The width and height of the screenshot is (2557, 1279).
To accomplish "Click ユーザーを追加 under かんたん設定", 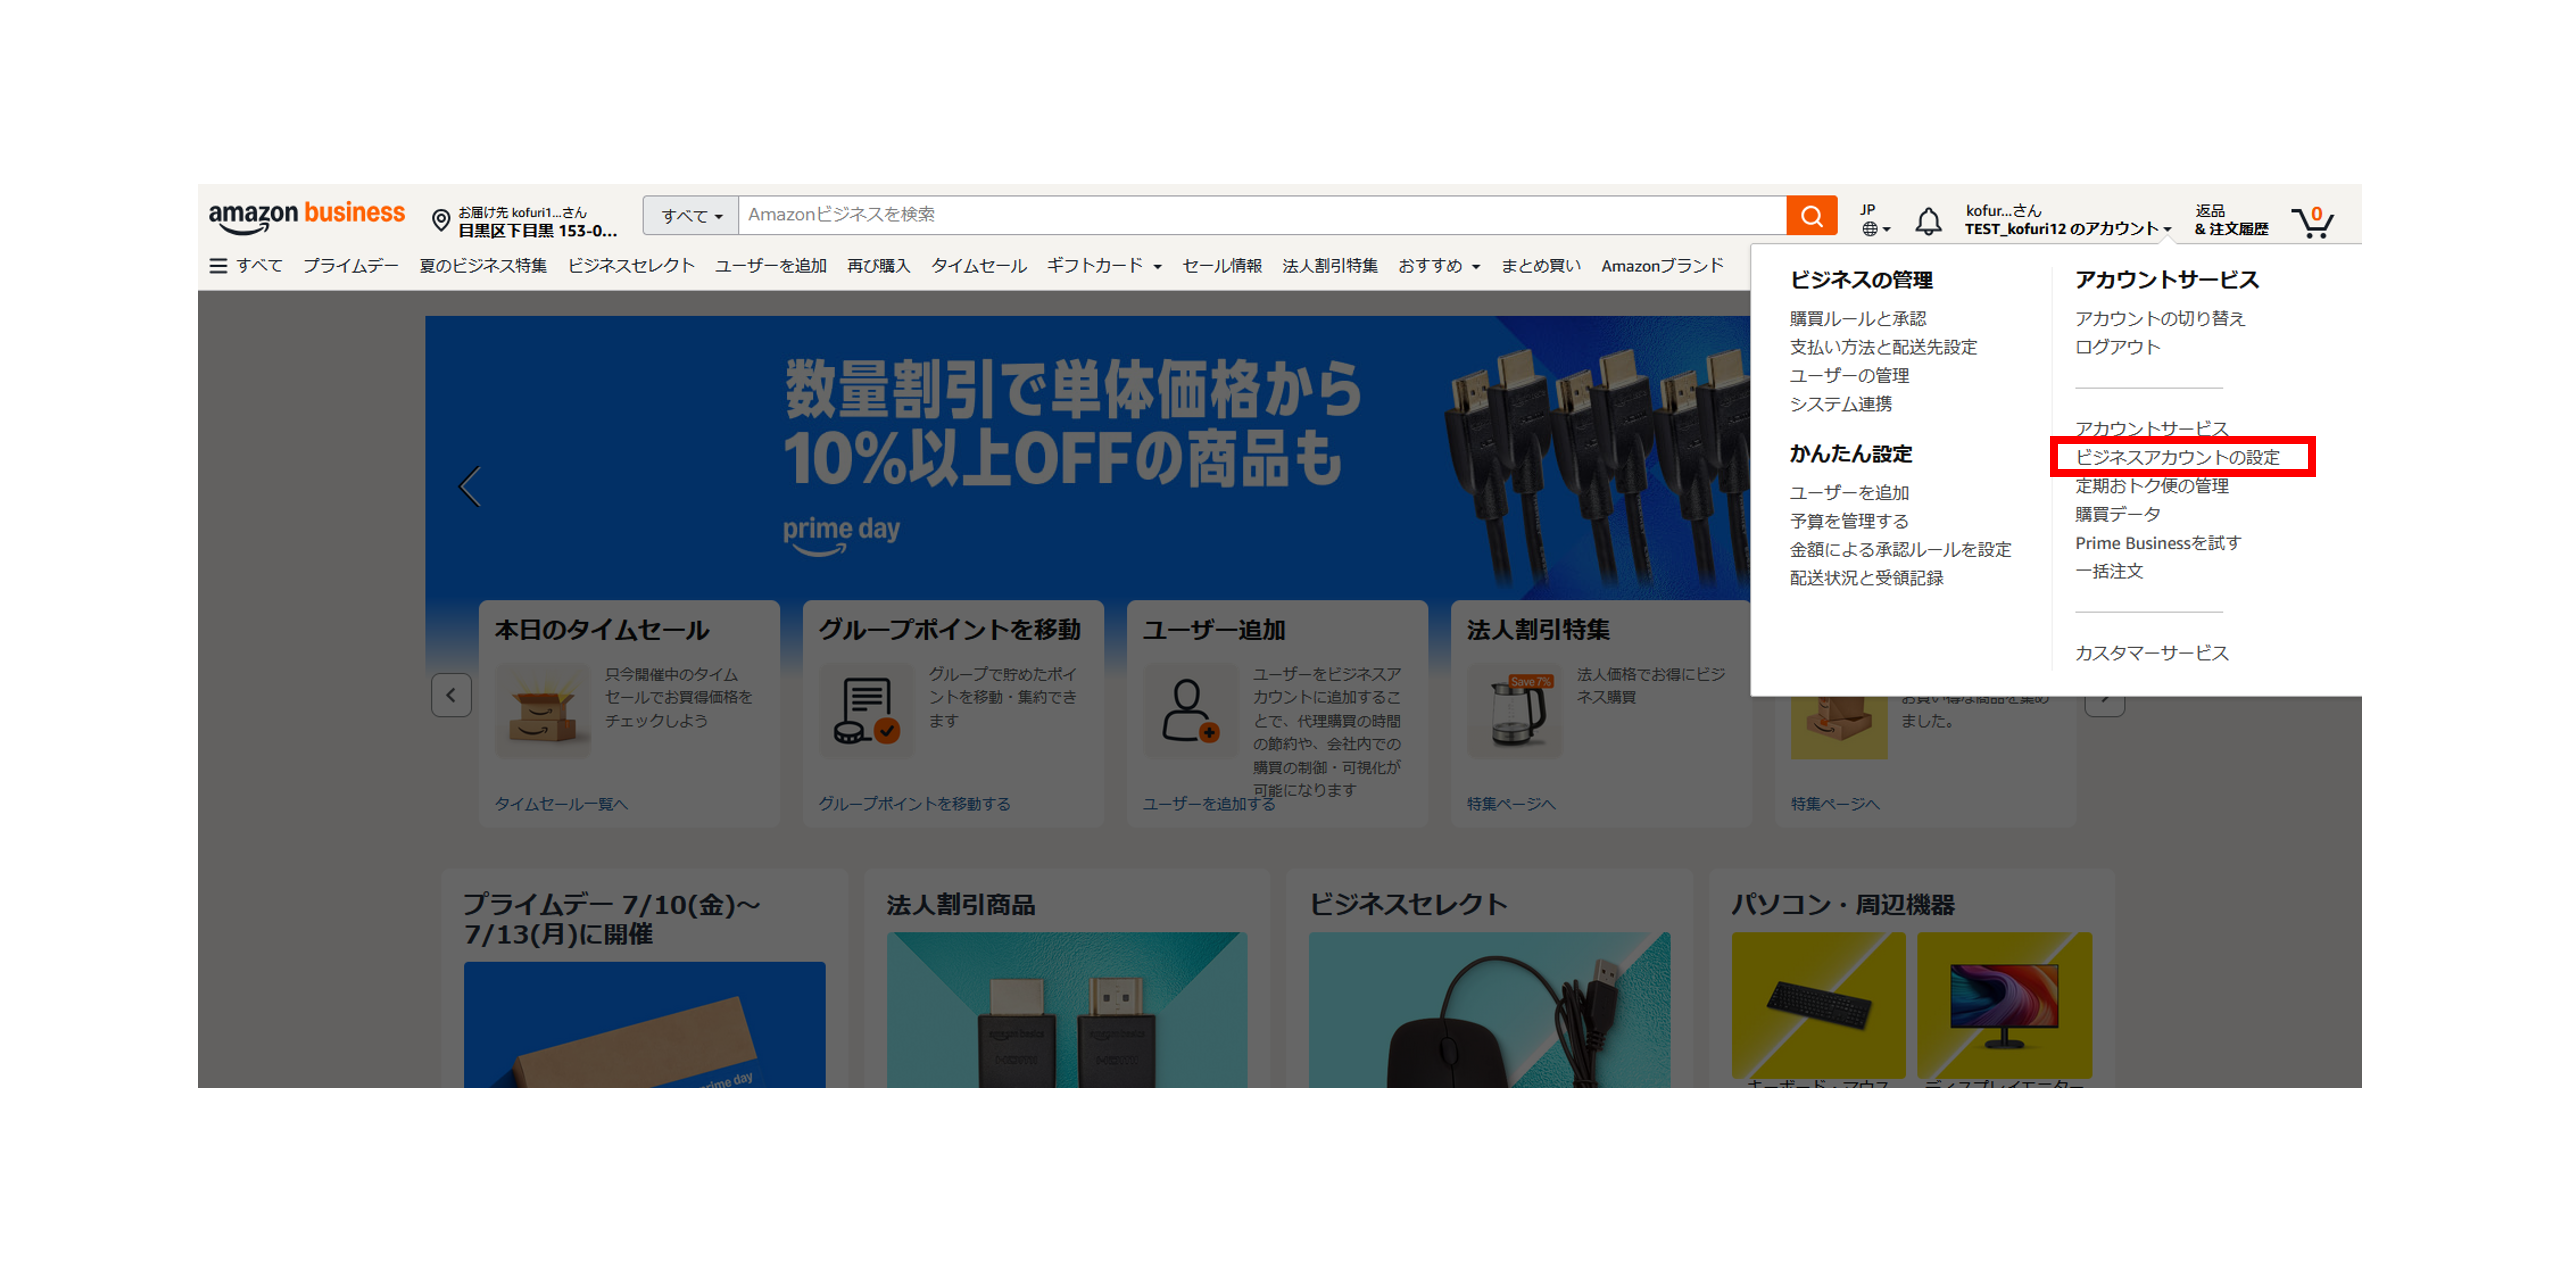I will 1849,492.
